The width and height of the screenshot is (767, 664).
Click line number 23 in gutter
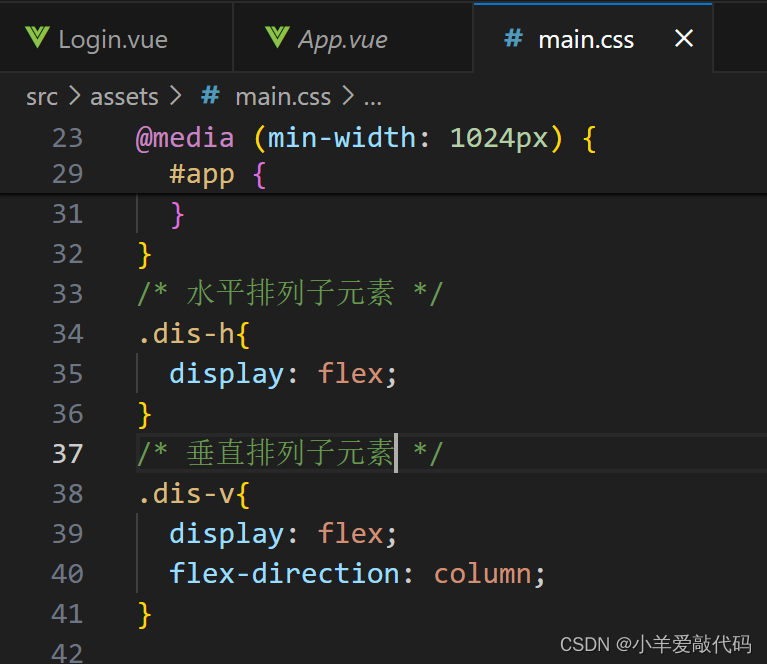pos(68,138)
